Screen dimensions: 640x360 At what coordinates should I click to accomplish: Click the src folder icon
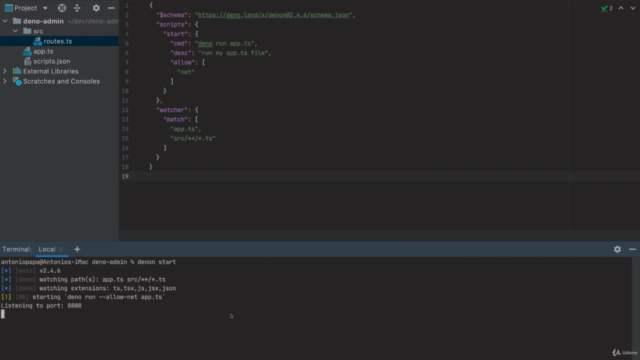click(x=27, y=31)
